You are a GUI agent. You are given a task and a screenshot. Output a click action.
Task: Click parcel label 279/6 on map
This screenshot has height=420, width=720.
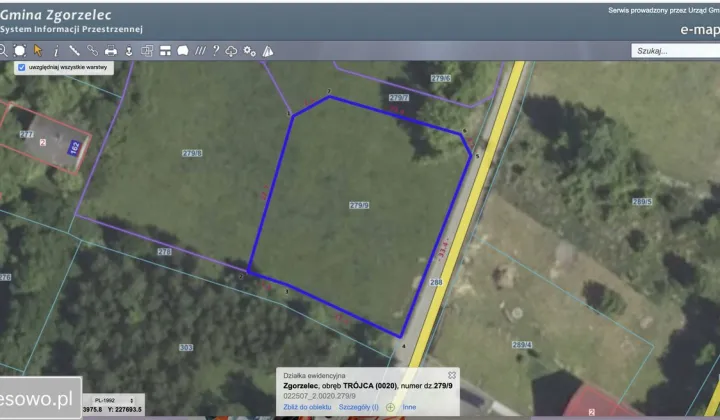[x=440, y=78]
